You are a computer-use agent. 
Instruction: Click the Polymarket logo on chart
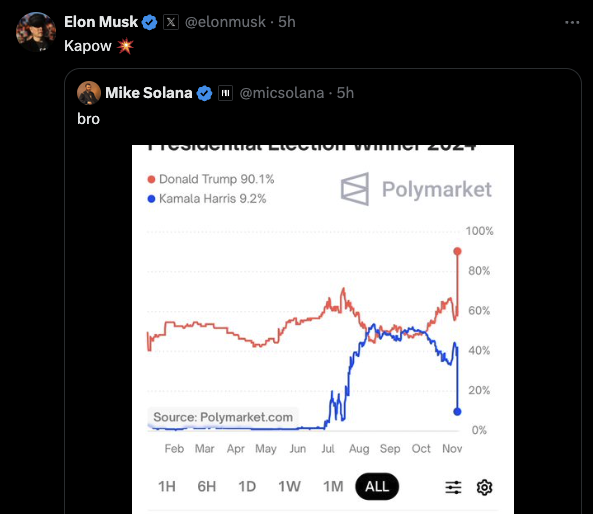416,189
